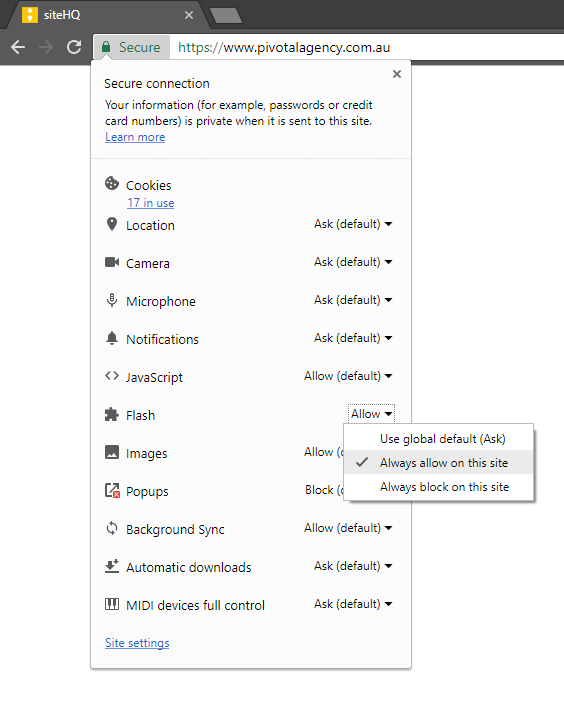
Task: Open the Site settings link
Action: coord(137,643)
